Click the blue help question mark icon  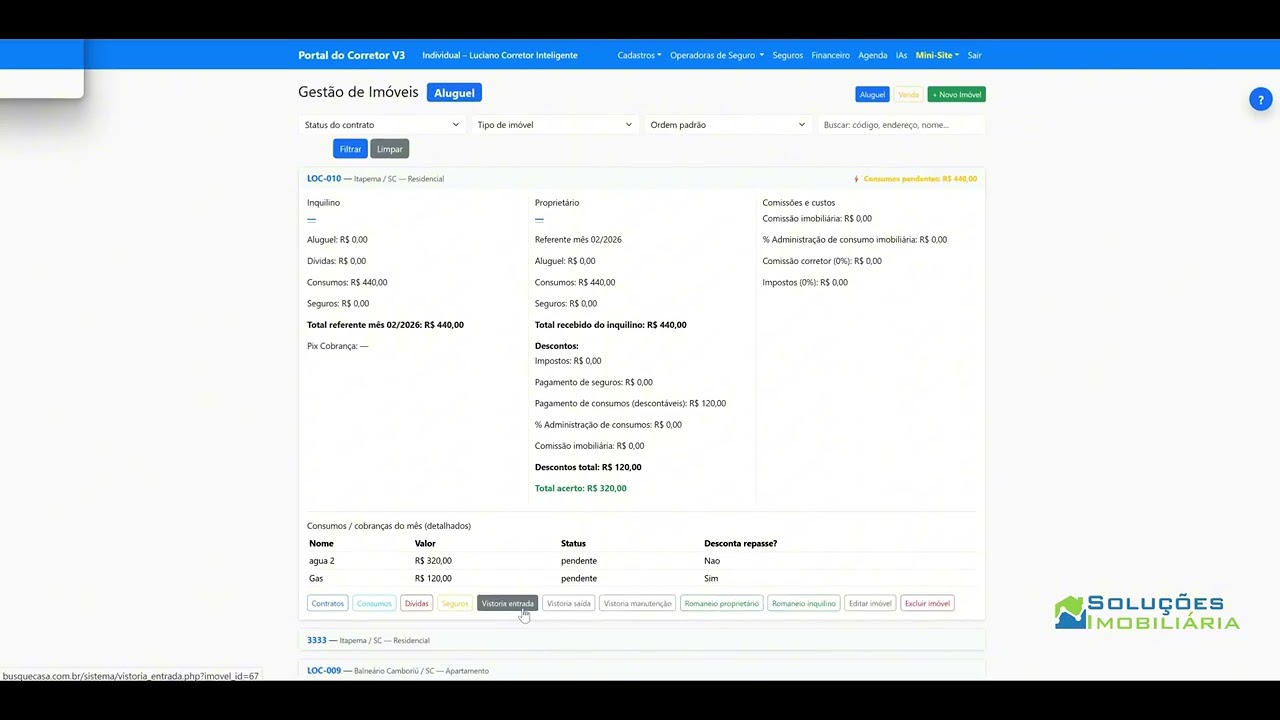click(1260, 100)
